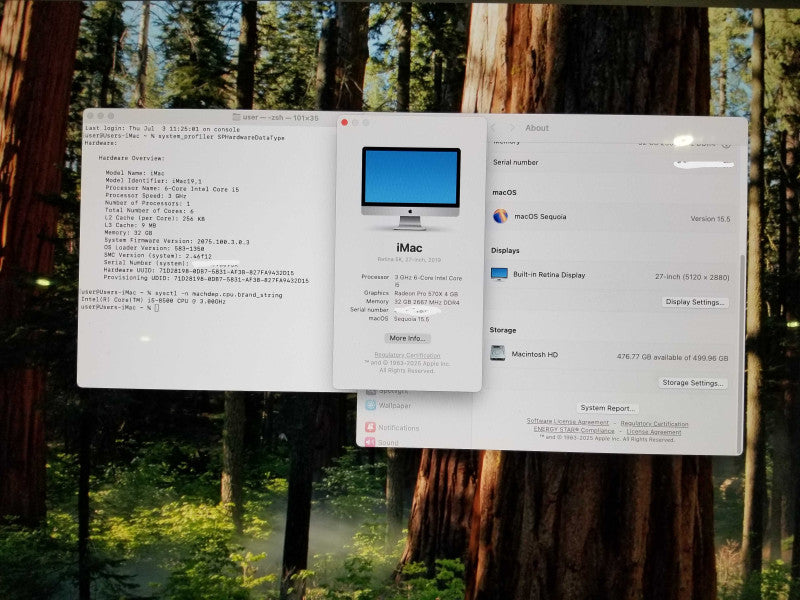This screenshot has height=600, width=800.
Task: Close the About This Mac window with red button
Action: [344, 122]
